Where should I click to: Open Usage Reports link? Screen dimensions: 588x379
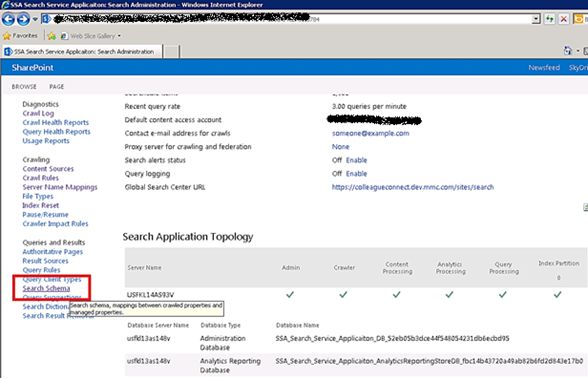click(46, 141)
